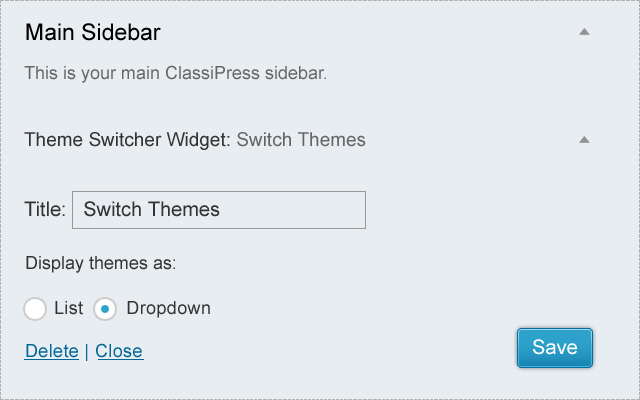Click the separator between Delete and Close
The image size is (640, 400).
point(87,351)
